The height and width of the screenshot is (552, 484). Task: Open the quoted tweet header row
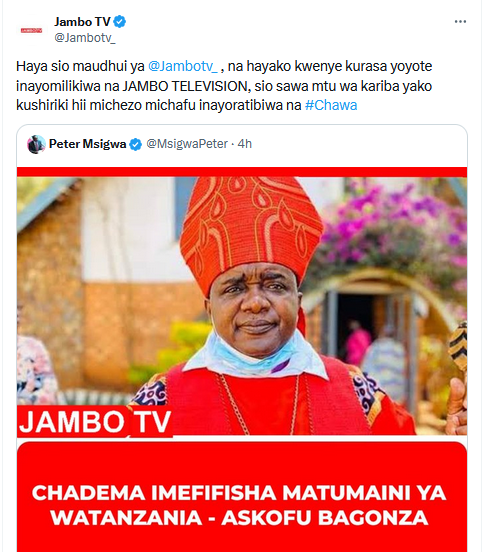pyautogui.click(x=242, y=144)
